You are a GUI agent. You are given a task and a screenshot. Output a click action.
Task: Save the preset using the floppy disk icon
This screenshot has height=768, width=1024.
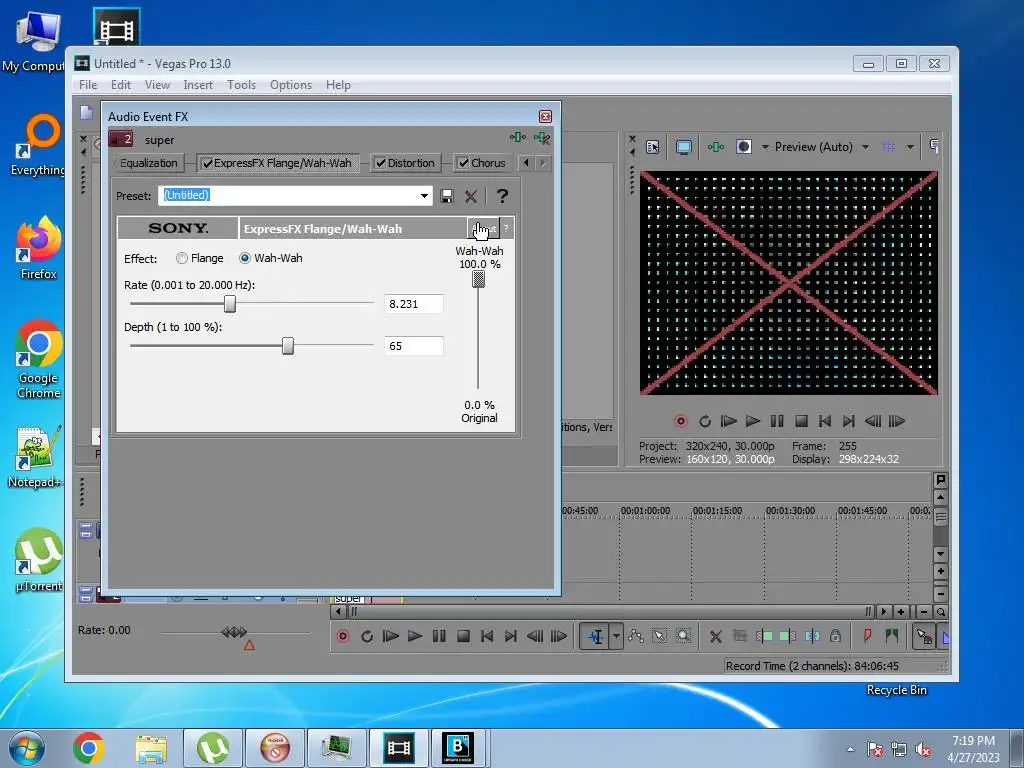(447, 196)
